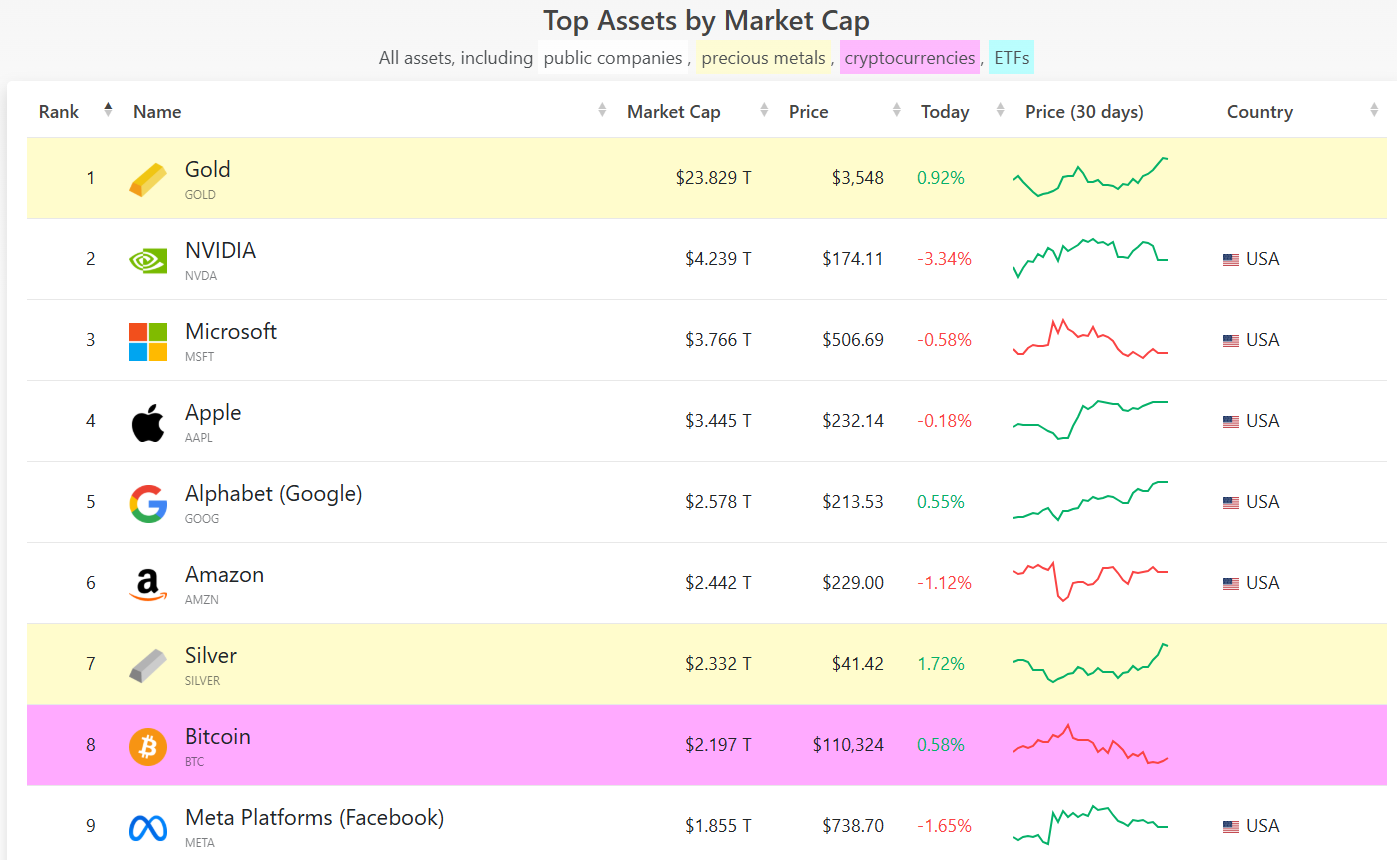Click the Silver bar icon
The width and height of the screenshot is (1397, 860).
point(148,665)
